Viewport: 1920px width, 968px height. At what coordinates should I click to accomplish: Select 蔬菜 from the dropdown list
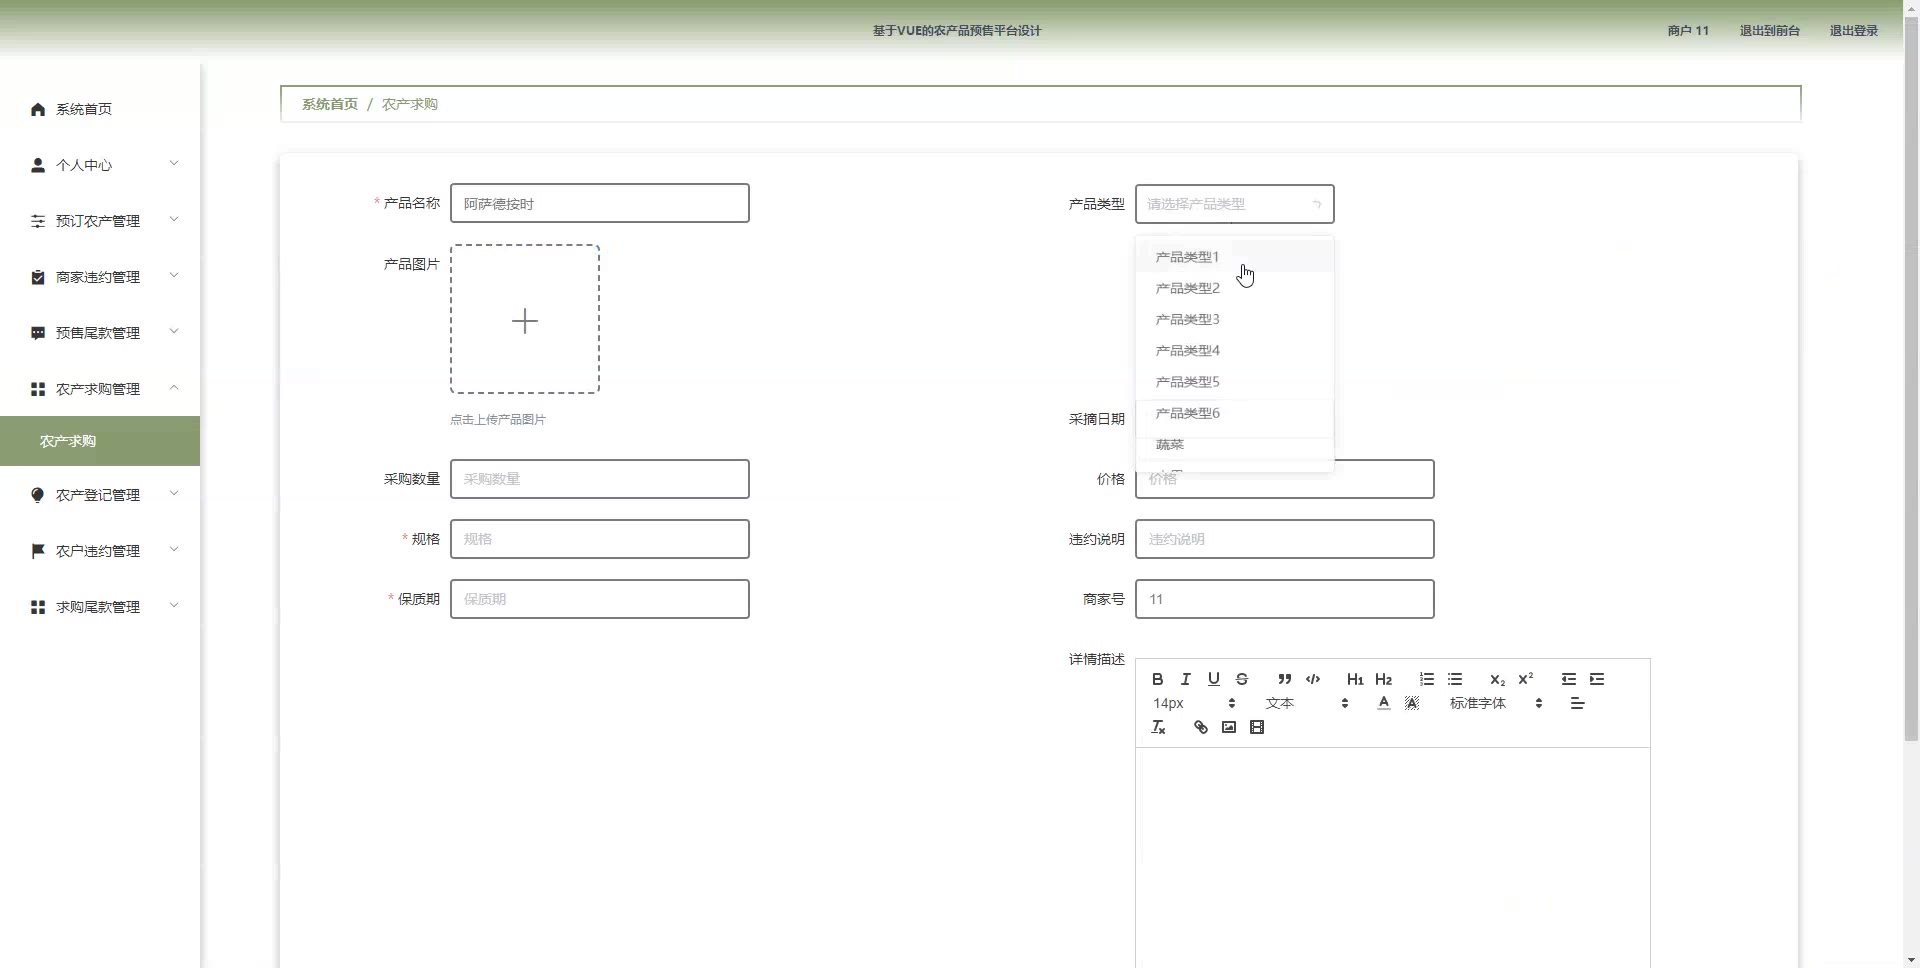click(1234, 444)
